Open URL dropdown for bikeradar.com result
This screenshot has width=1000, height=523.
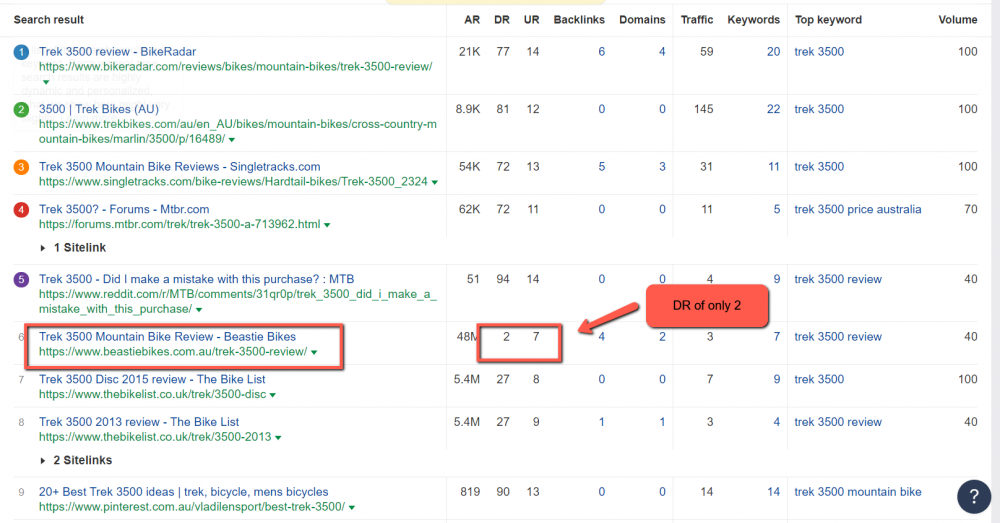click(46, 82)
